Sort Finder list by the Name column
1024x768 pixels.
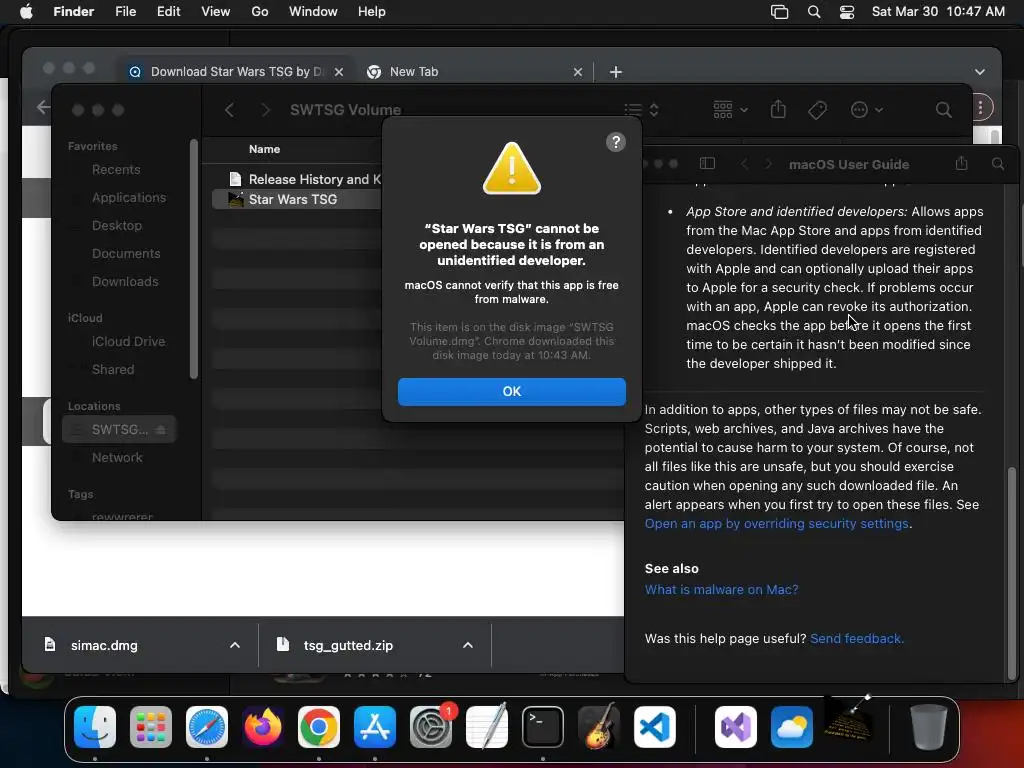264,149
